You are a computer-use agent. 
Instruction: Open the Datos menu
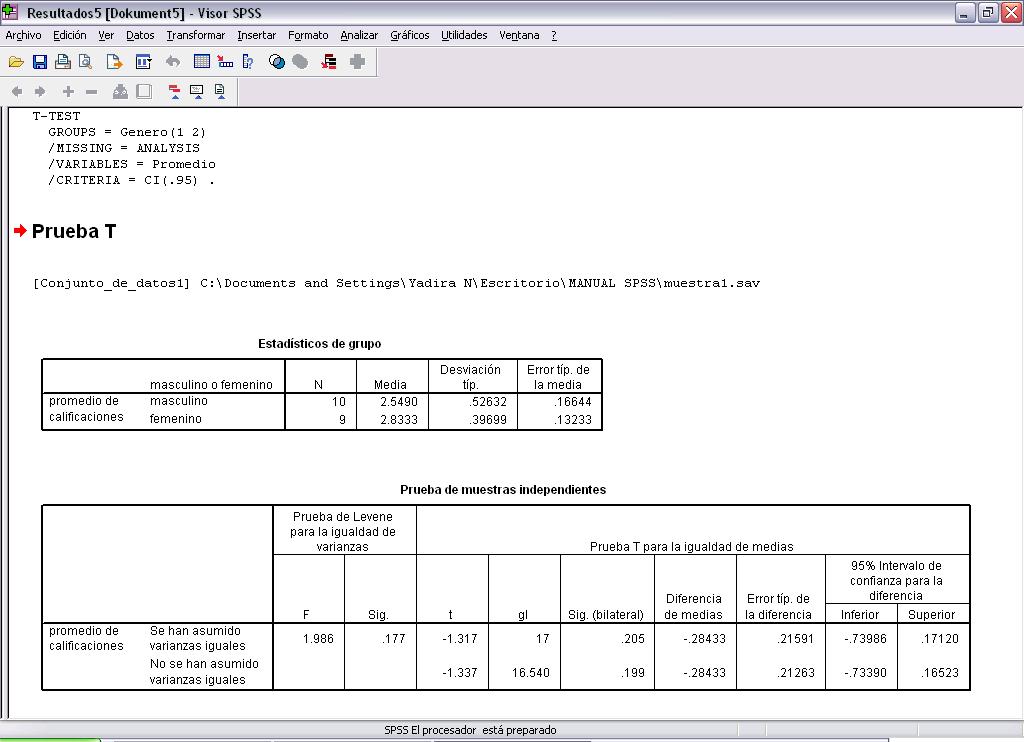point(140,35)
